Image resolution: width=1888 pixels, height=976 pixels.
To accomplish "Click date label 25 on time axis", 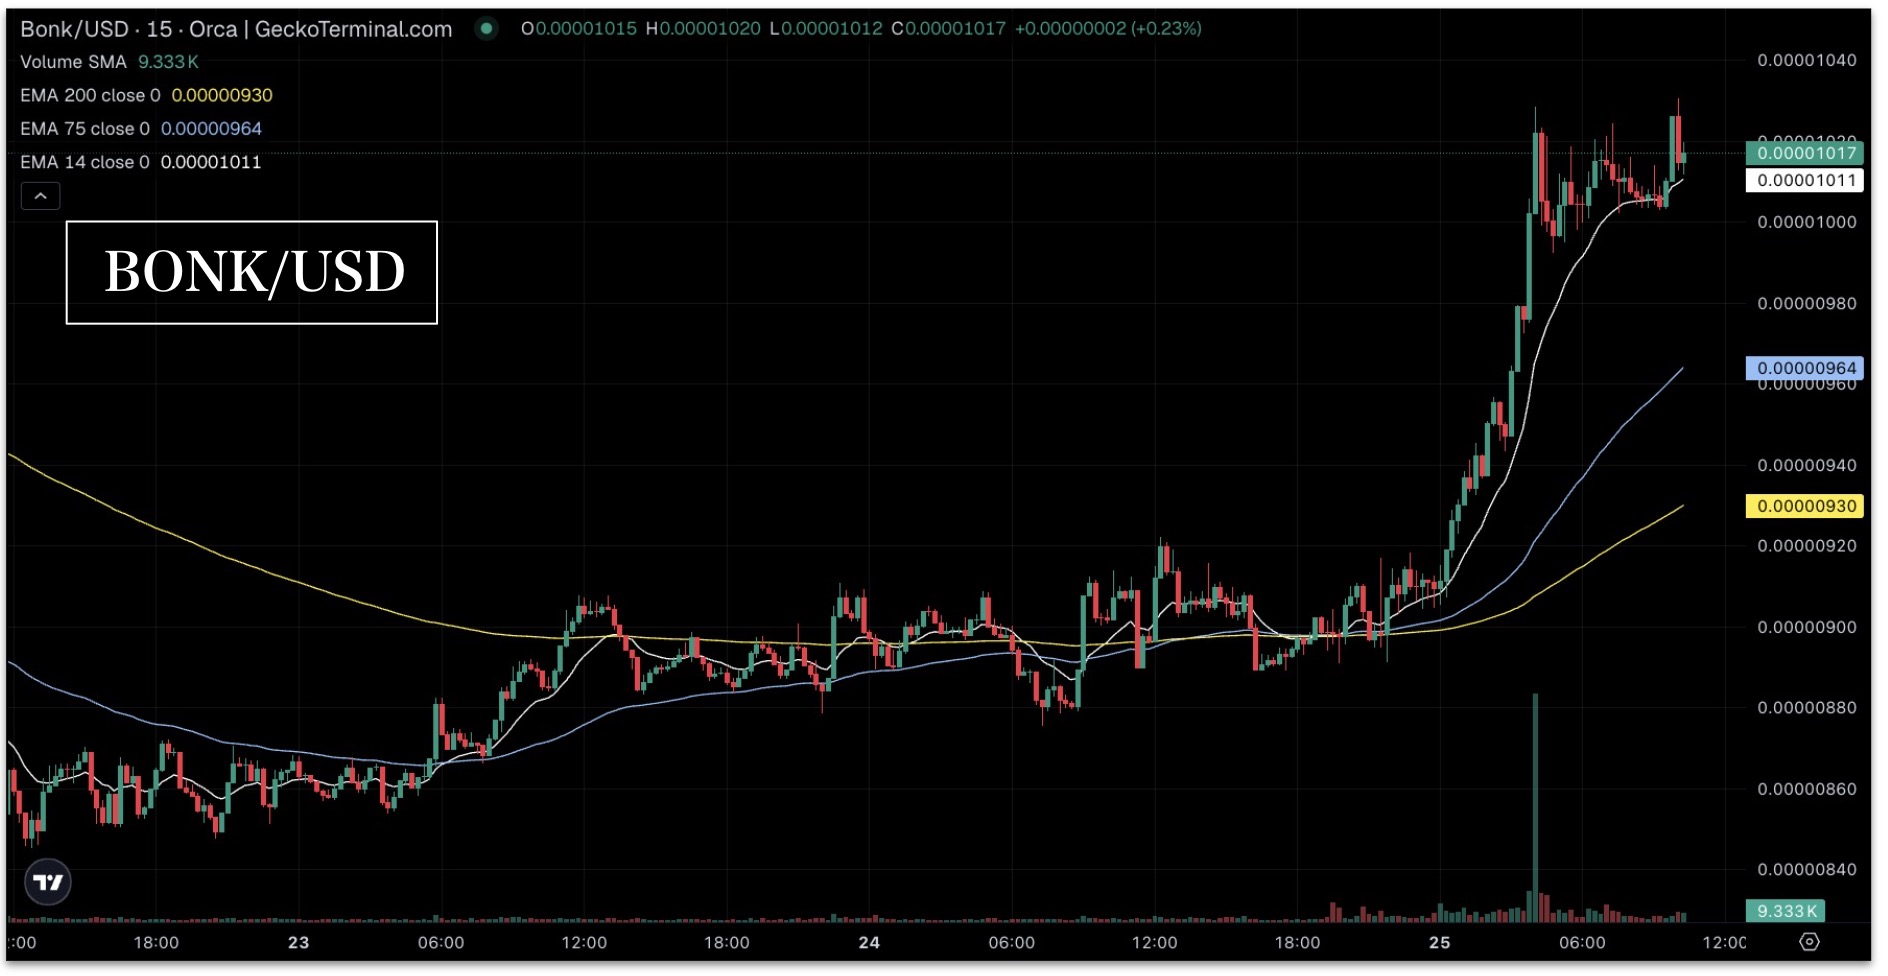I will click(1439, 942).
